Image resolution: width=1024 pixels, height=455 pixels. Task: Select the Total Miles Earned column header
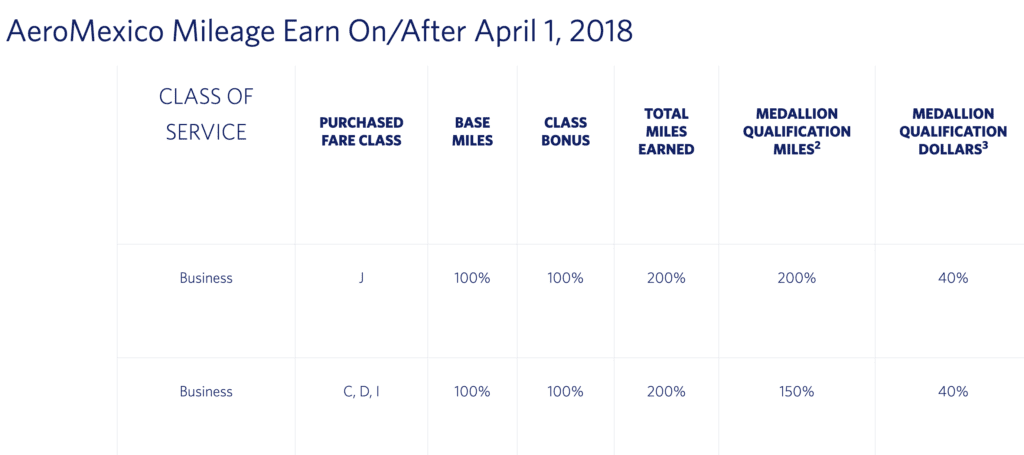(666, 132)
